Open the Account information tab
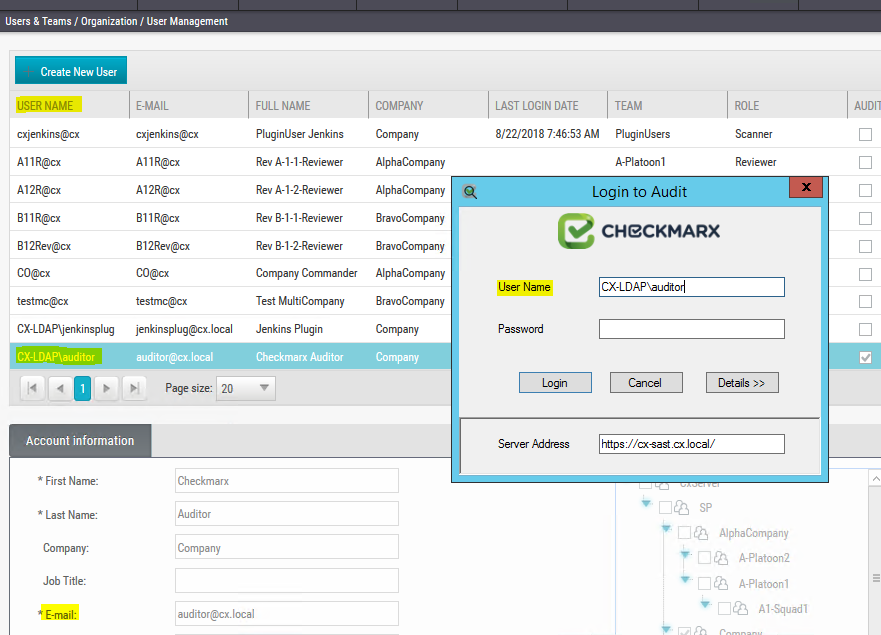Image resolution: width=881 pixels, height=635 pixels. coord(80,441)
